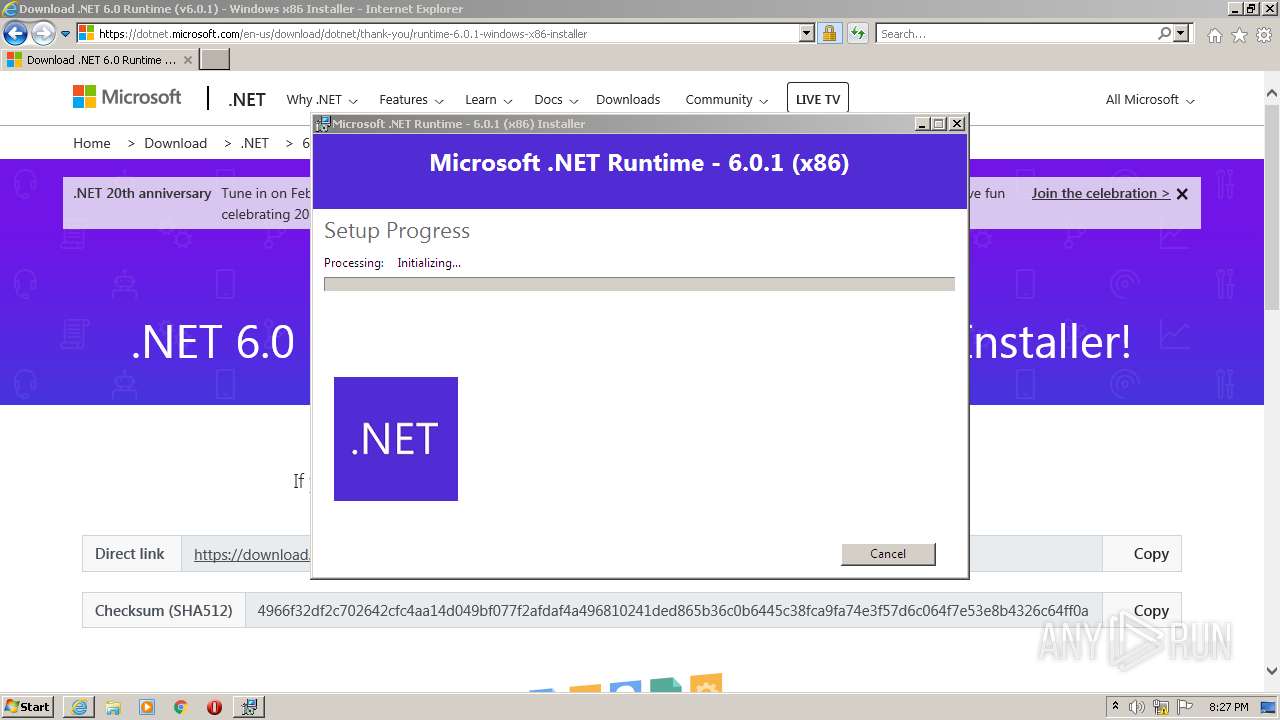The width and height of the screenshot is (1280, 720).
Task: Click the page scrollbar down arrow
Action: (1272, 671)
